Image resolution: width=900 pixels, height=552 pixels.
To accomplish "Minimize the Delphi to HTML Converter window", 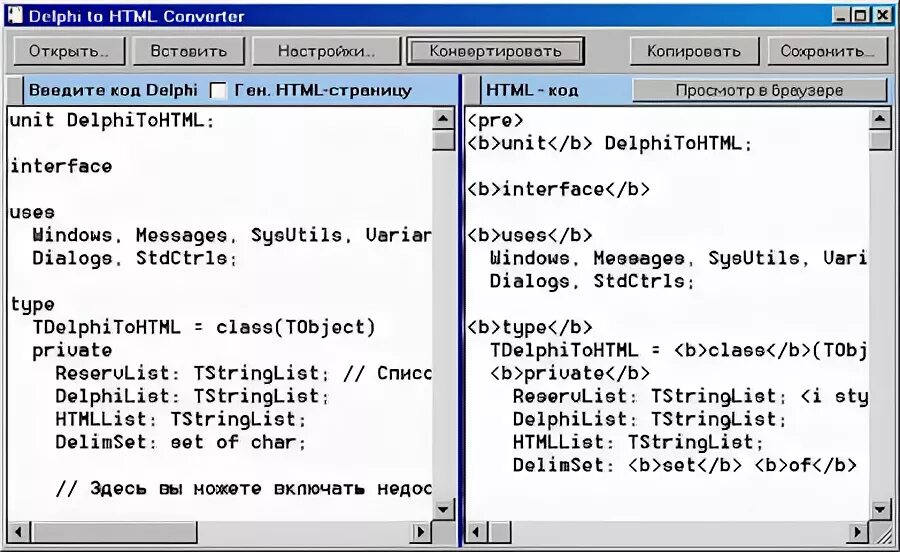I will (841, 15).
